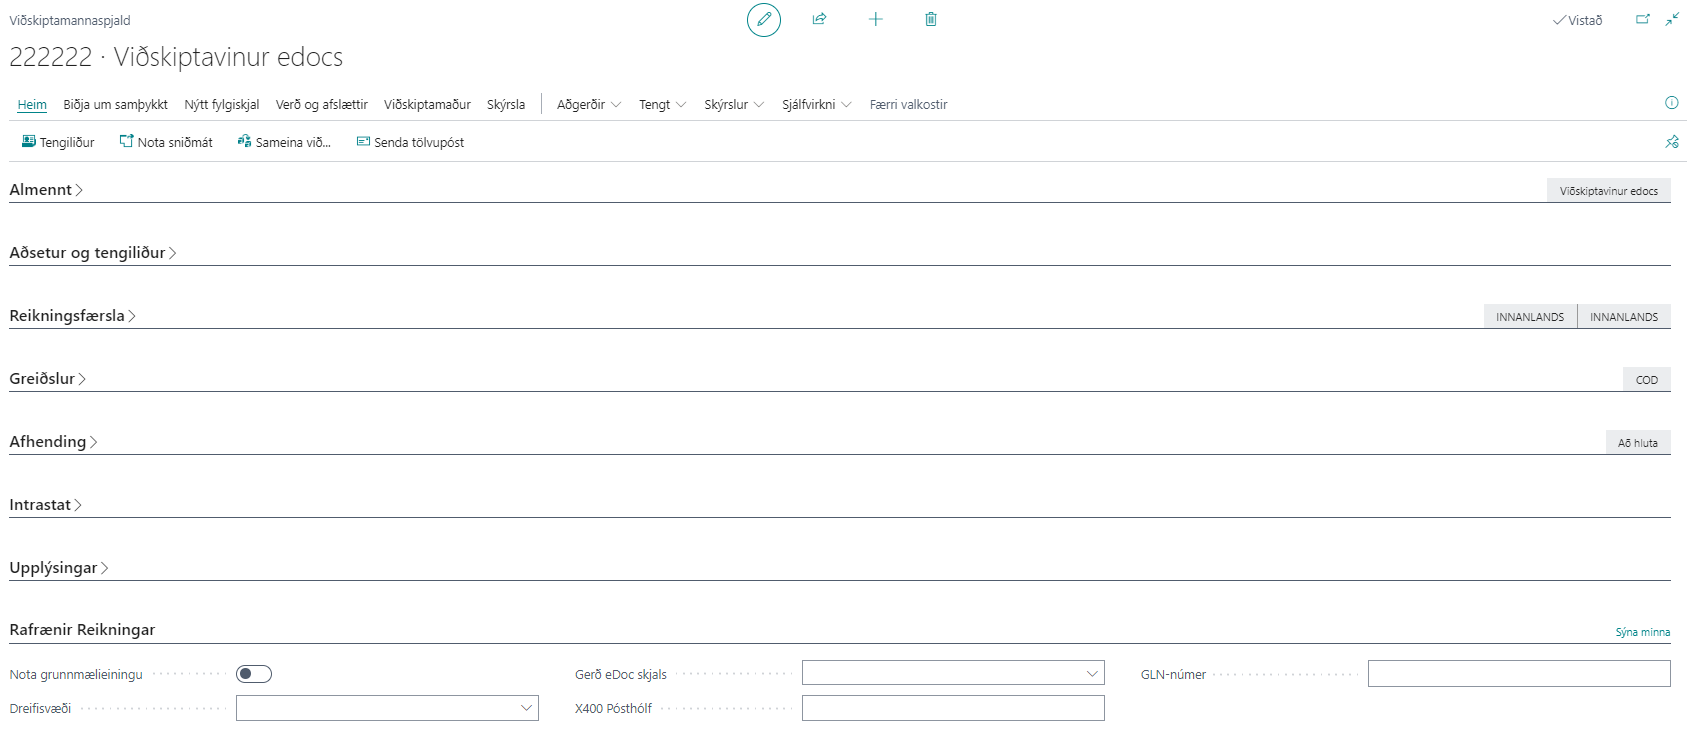Click the trash can delete icon

tap(931, 20)
